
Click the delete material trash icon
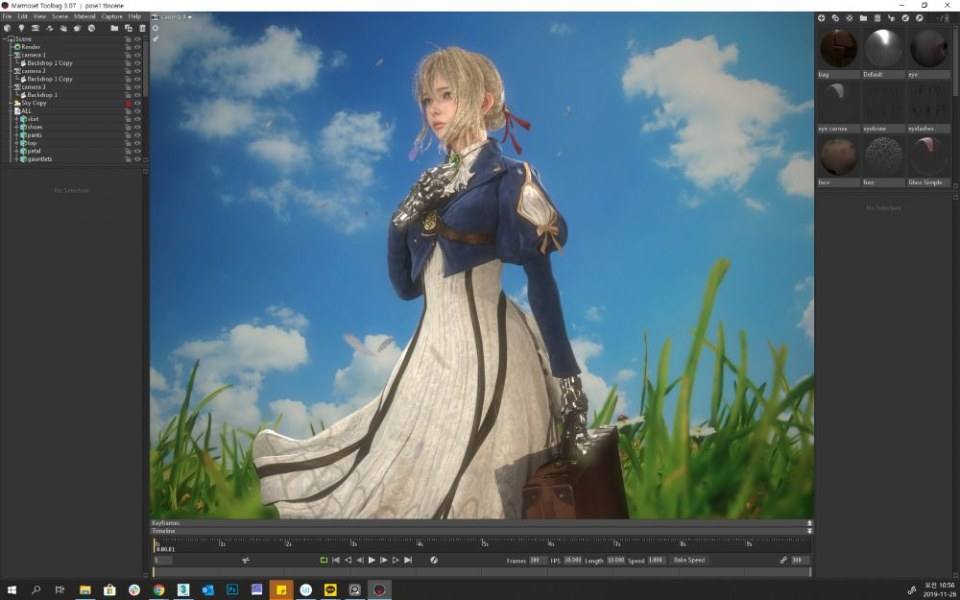coord(877,18)
